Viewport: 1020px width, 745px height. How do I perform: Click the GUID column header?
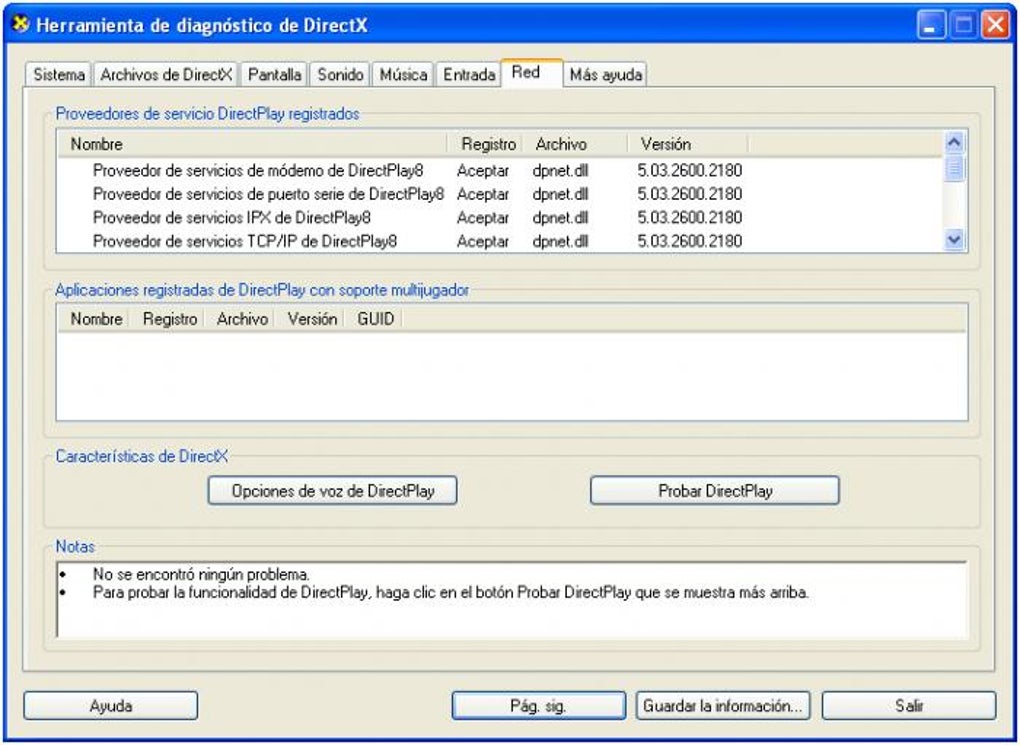(x=375, y=319)
